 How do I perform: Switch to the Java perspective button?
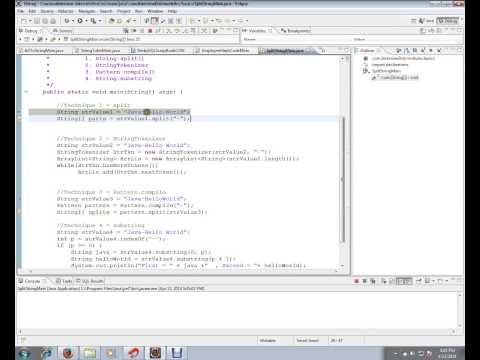tap(426, 21)
